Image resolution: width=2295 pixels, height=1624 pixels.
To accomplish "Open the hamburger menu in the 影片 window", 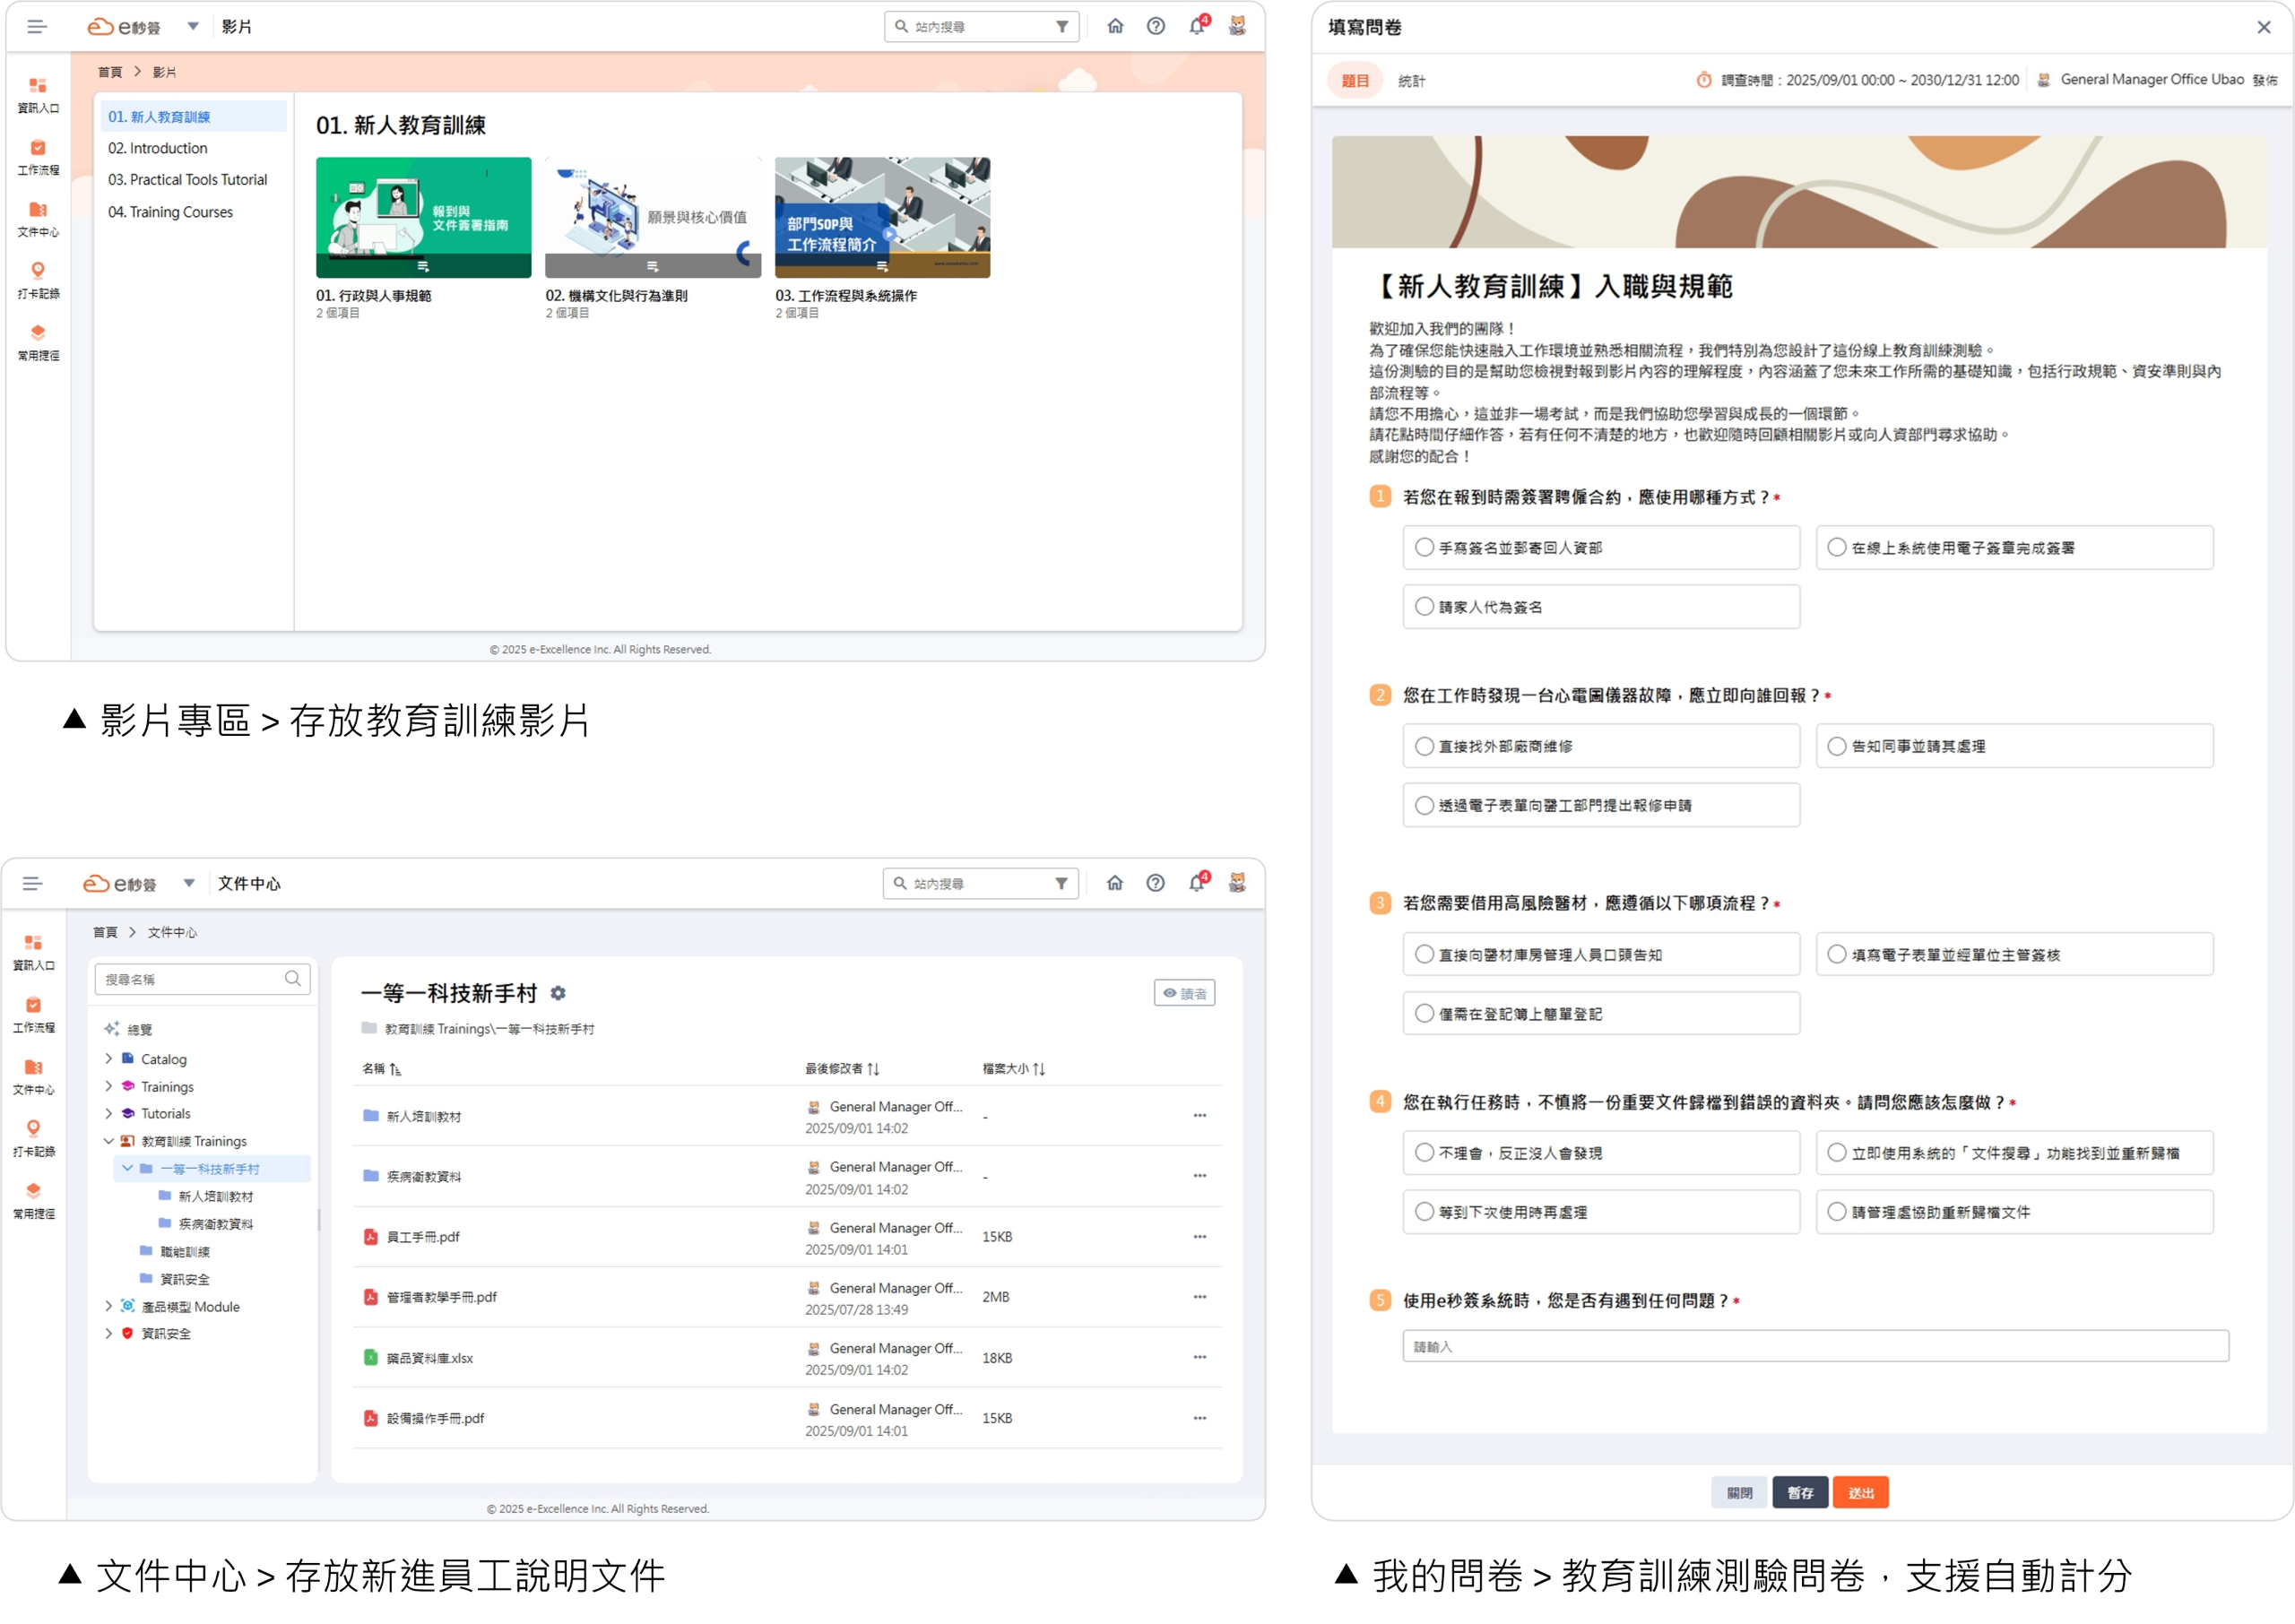I will [x=37, y=27].
